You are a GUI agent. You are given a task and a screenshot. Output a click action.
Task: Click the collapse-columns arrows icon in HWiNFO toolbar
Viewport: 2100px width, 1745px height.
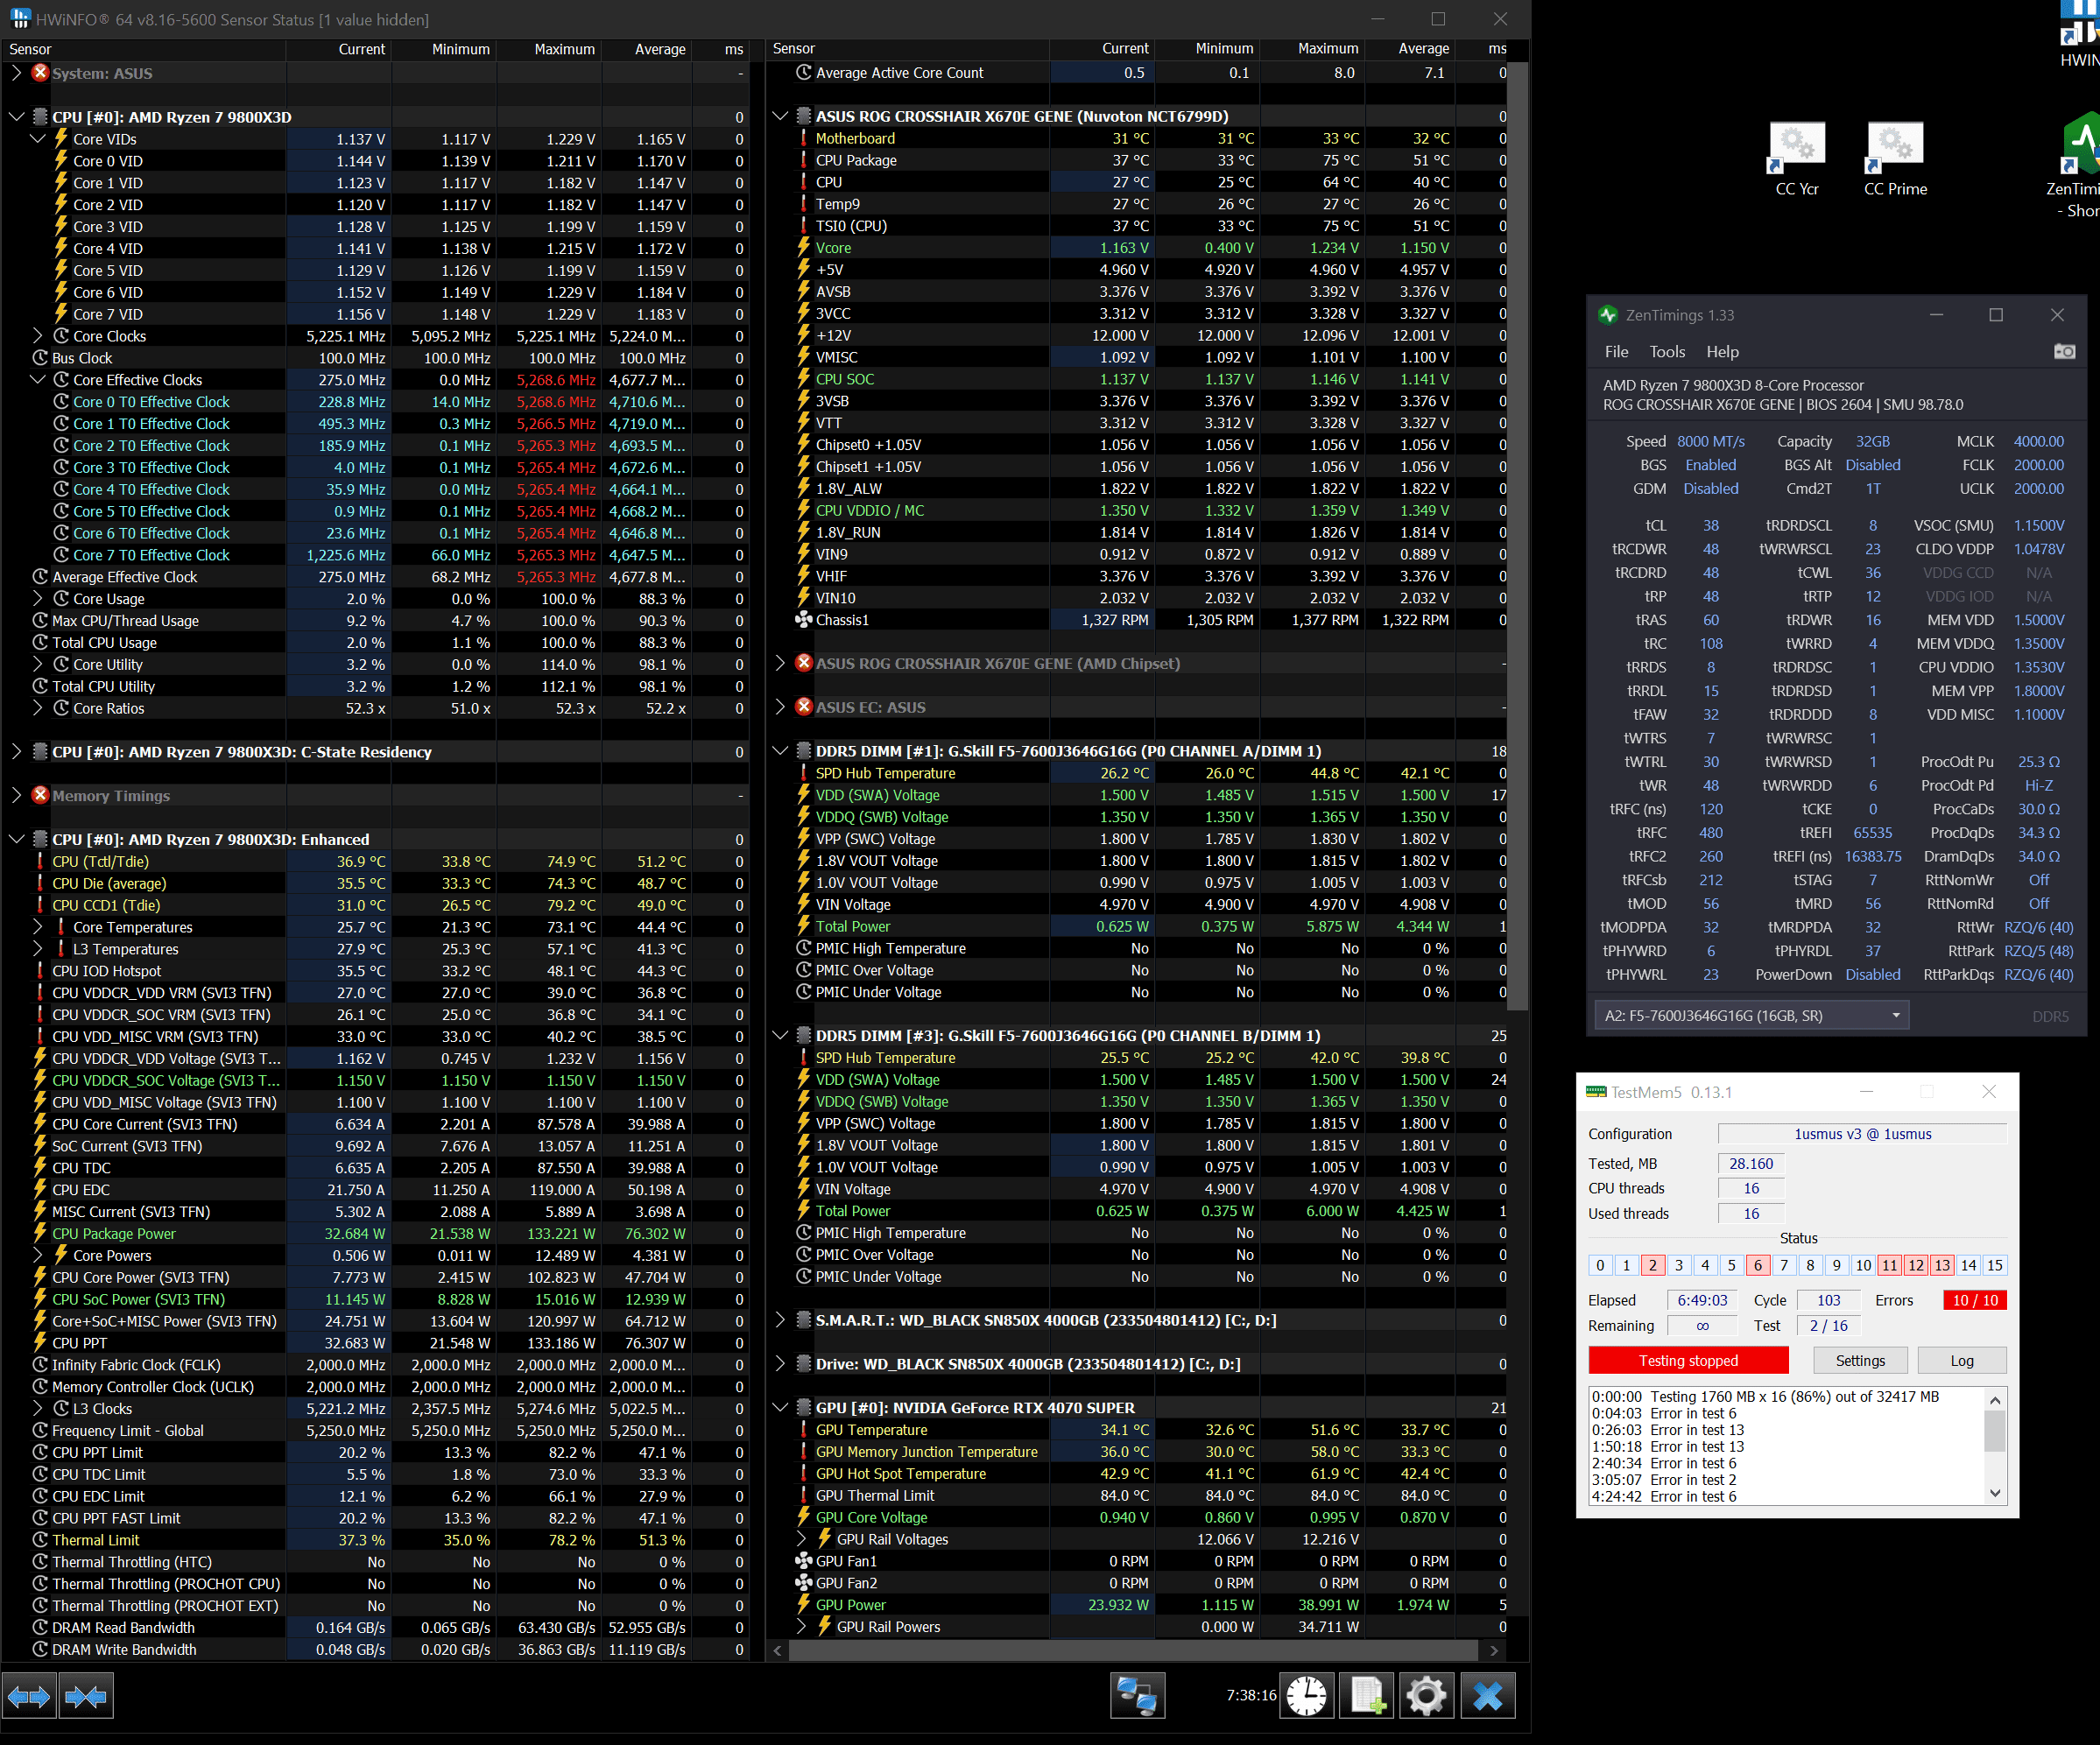point(86,1696)
